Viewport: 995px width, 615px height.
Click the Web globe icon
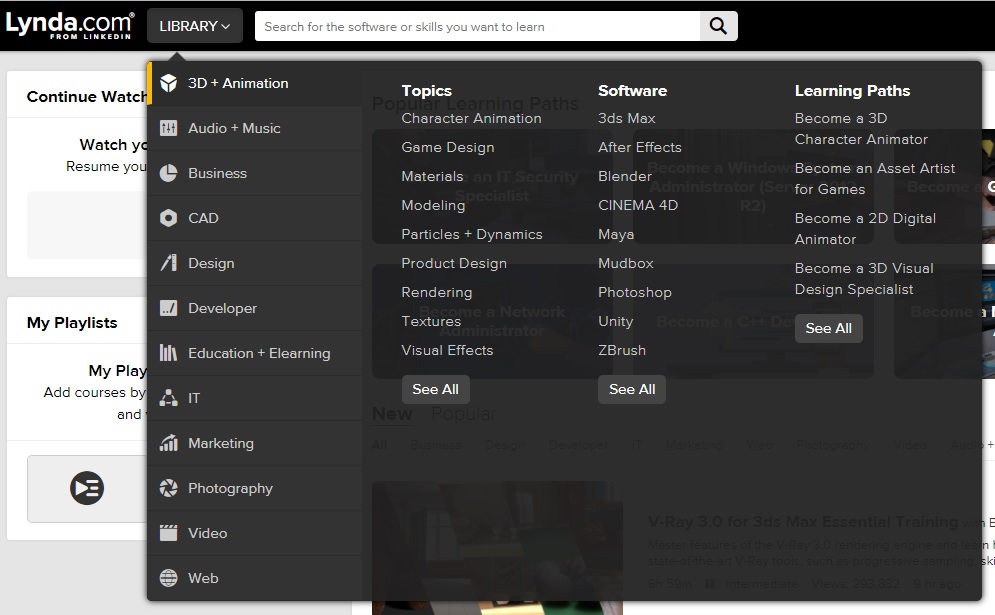click(169, 578)
